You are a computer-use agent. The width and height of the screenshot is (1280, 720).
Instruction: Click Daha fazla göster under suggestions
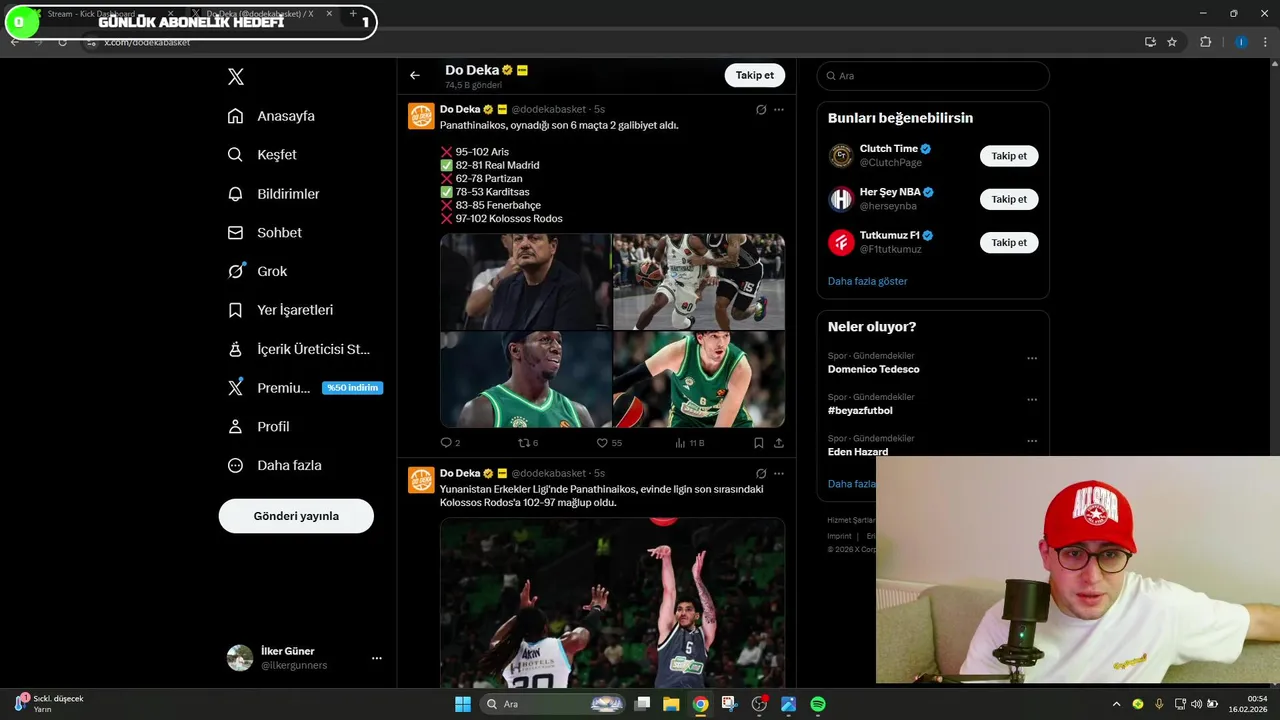[x=867, y=281]
